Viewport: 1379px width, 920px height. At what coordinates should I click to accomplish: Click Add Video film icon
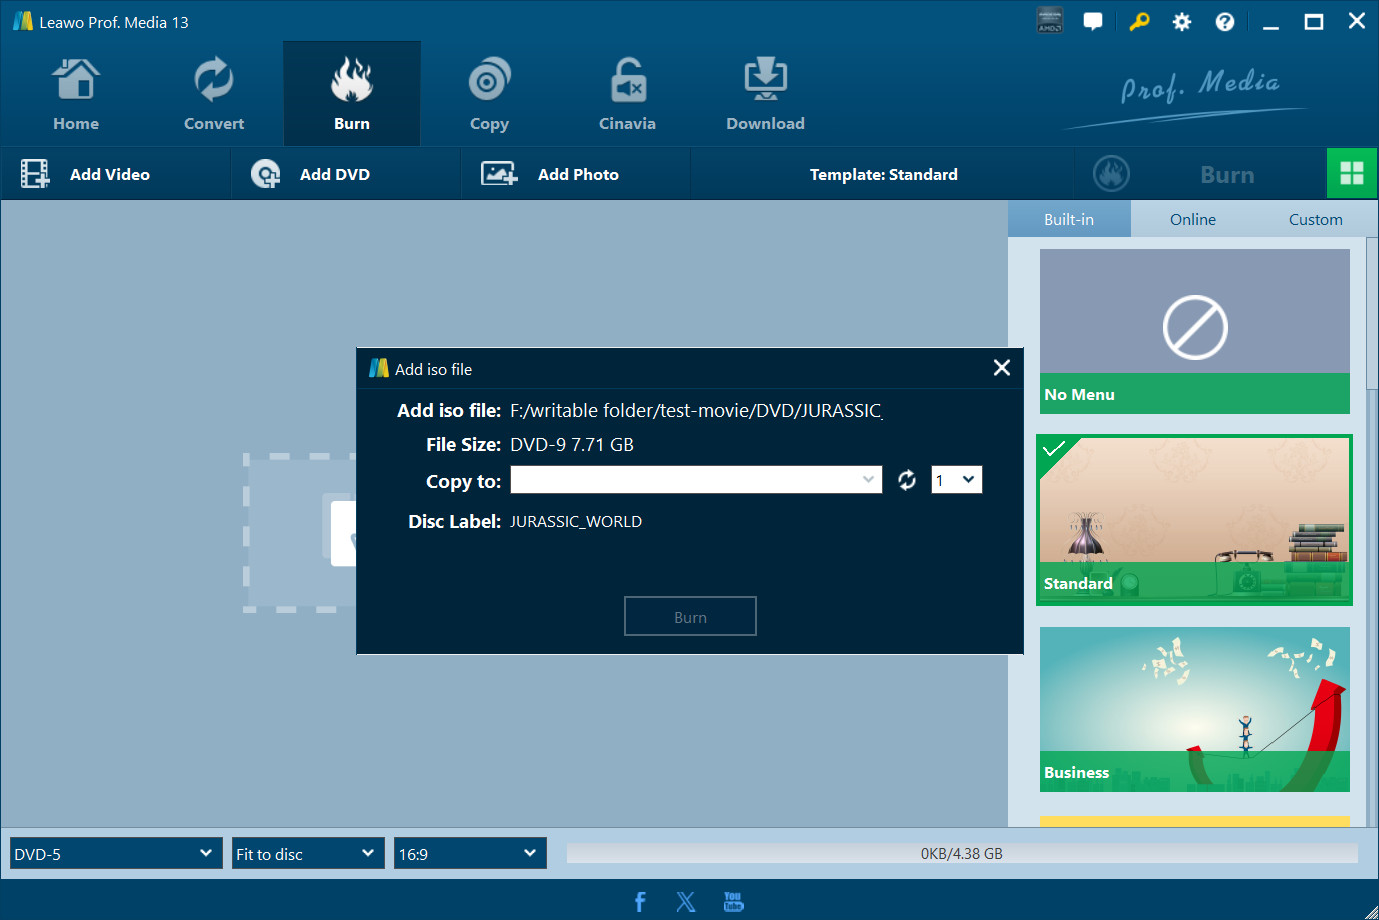[35, 174]
